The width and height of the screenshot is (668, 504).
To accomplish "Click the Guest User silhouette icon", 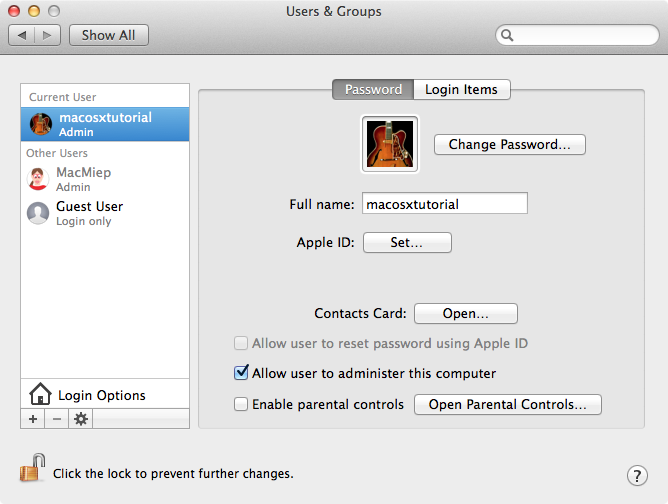I will (38, 213).
